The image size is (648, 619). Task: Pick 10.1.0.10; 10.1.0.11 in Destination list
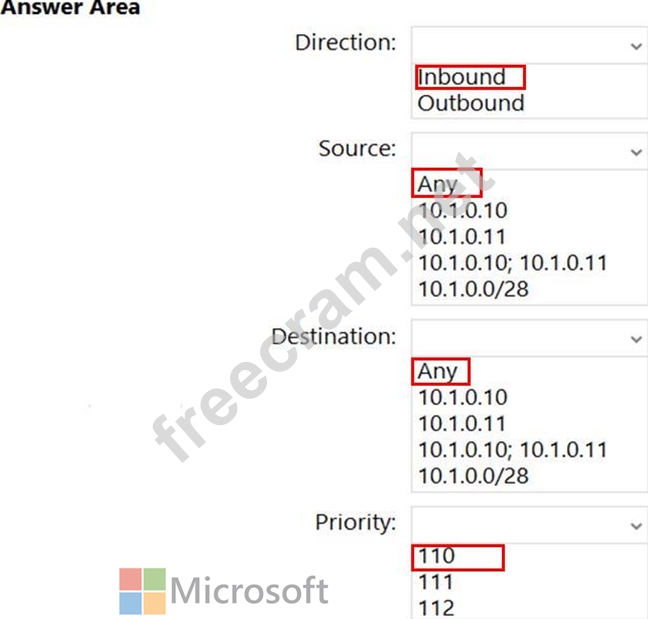[x=512, y=450]
